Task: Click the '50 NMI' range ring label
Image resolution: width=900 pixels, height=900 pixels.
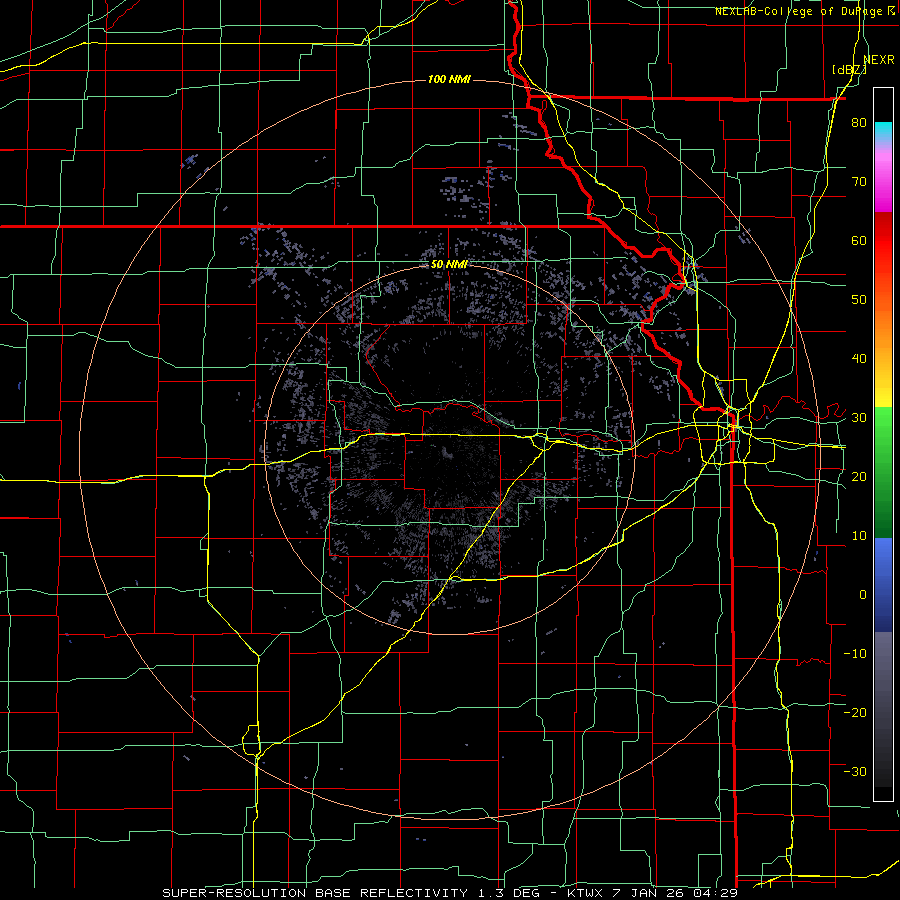Action: 449,265
